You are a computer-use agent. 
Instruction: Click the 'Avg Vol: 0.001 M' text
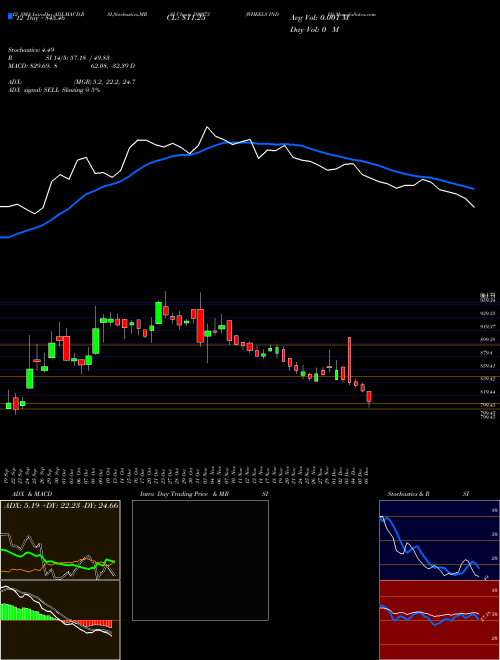click(319, 18)
